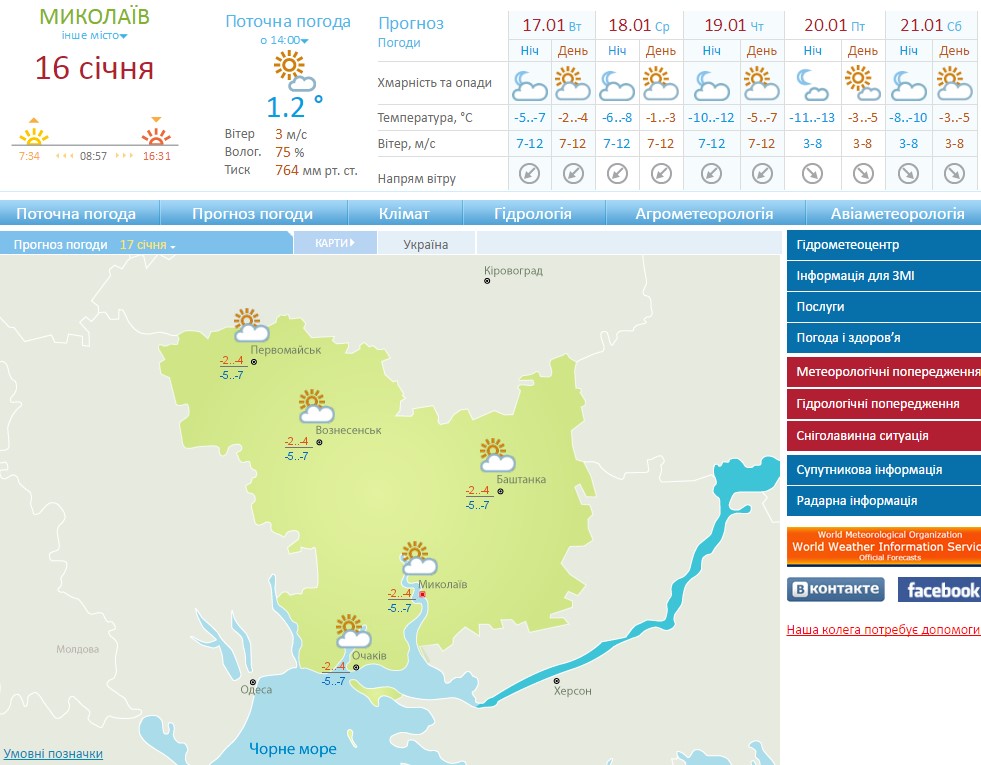Click the weather icon above Вознесенськ on the map
The image size is (981, 765).
pos(314,406)
